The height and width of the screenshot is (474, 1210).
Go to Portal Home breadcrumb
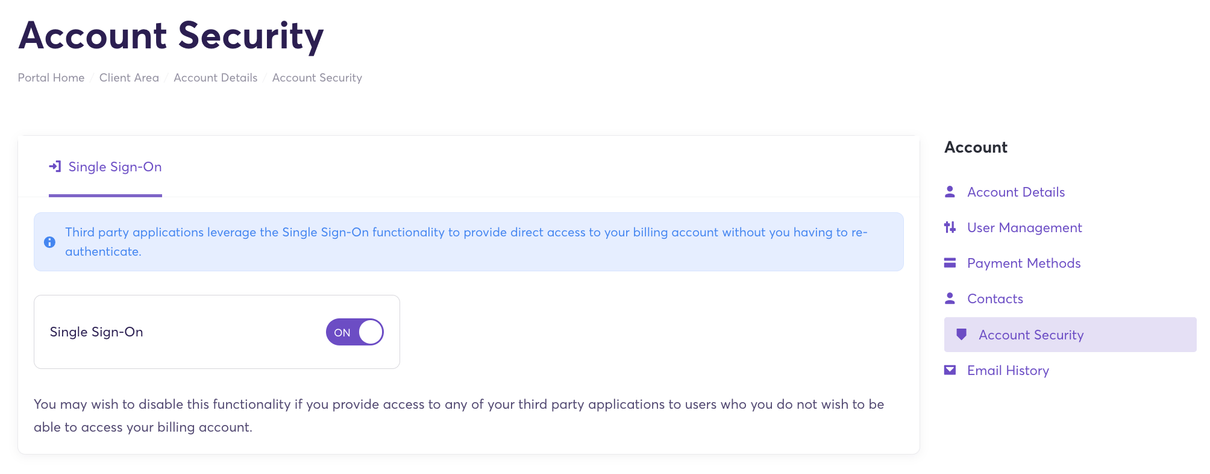[x=51, y=78]
